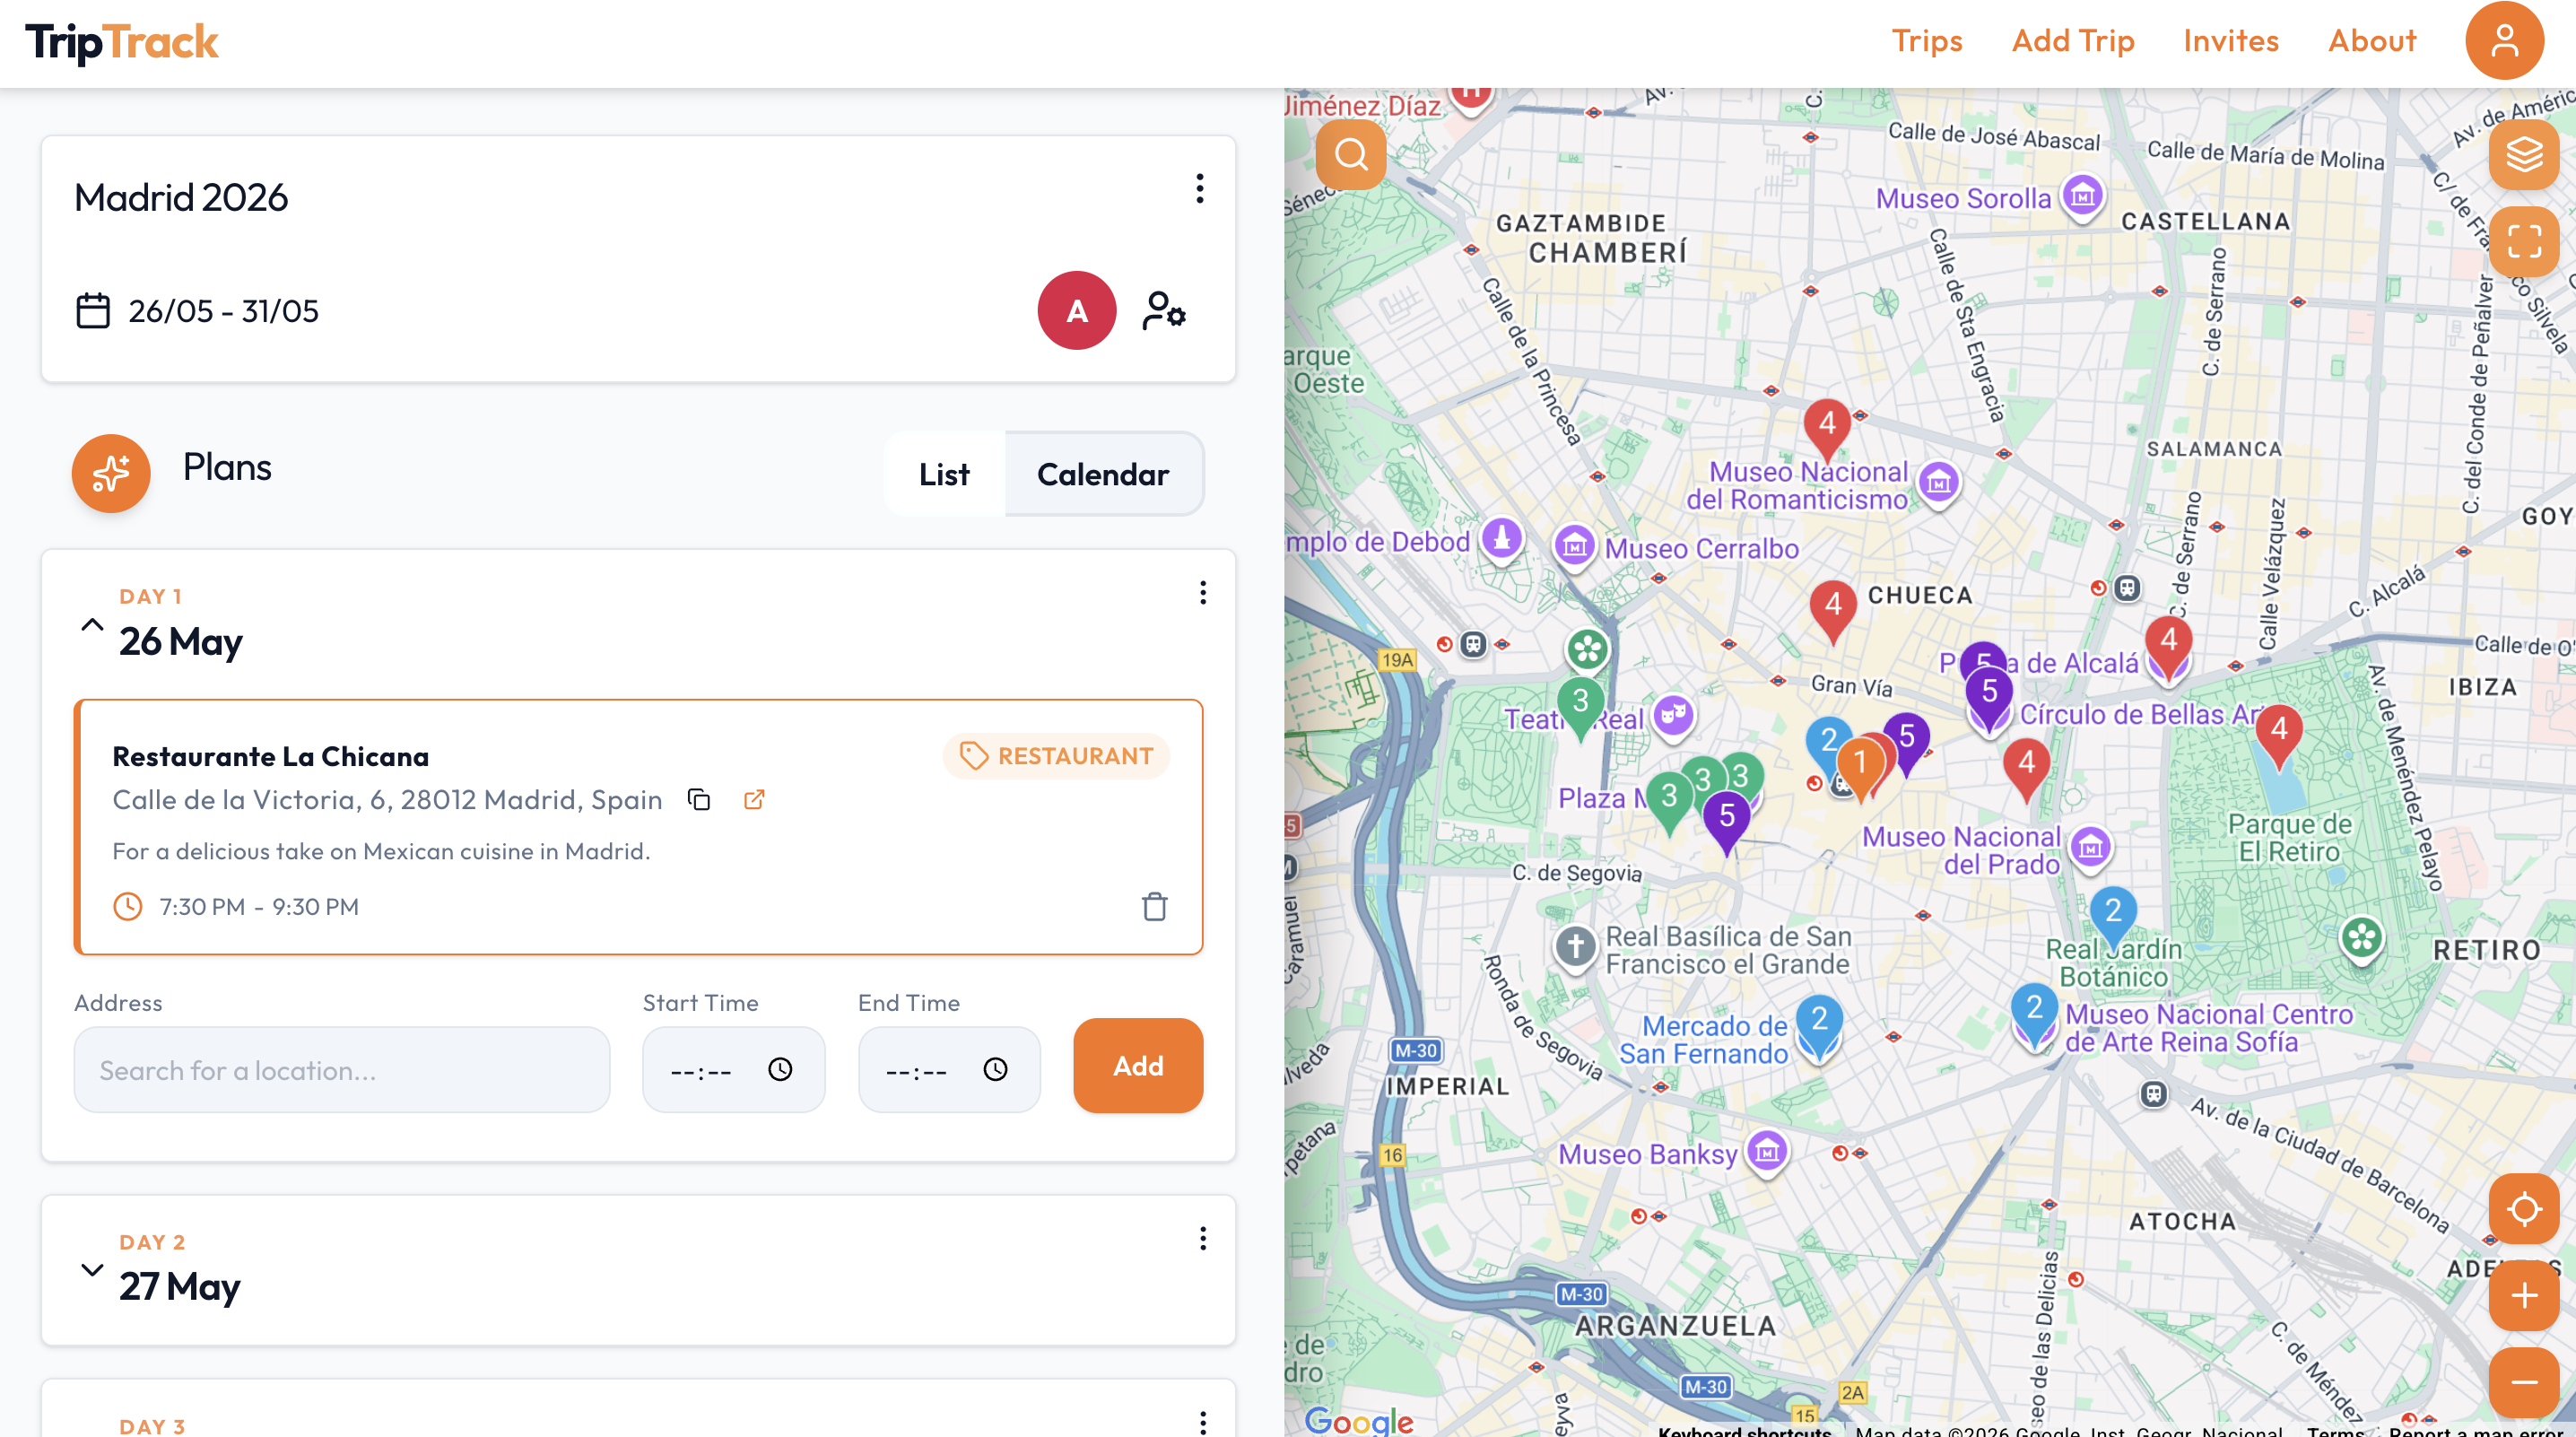The width and height of the screenshot is (2576, 1437).
Task: Center map on my location icon
Action: coord(2523,1208)
